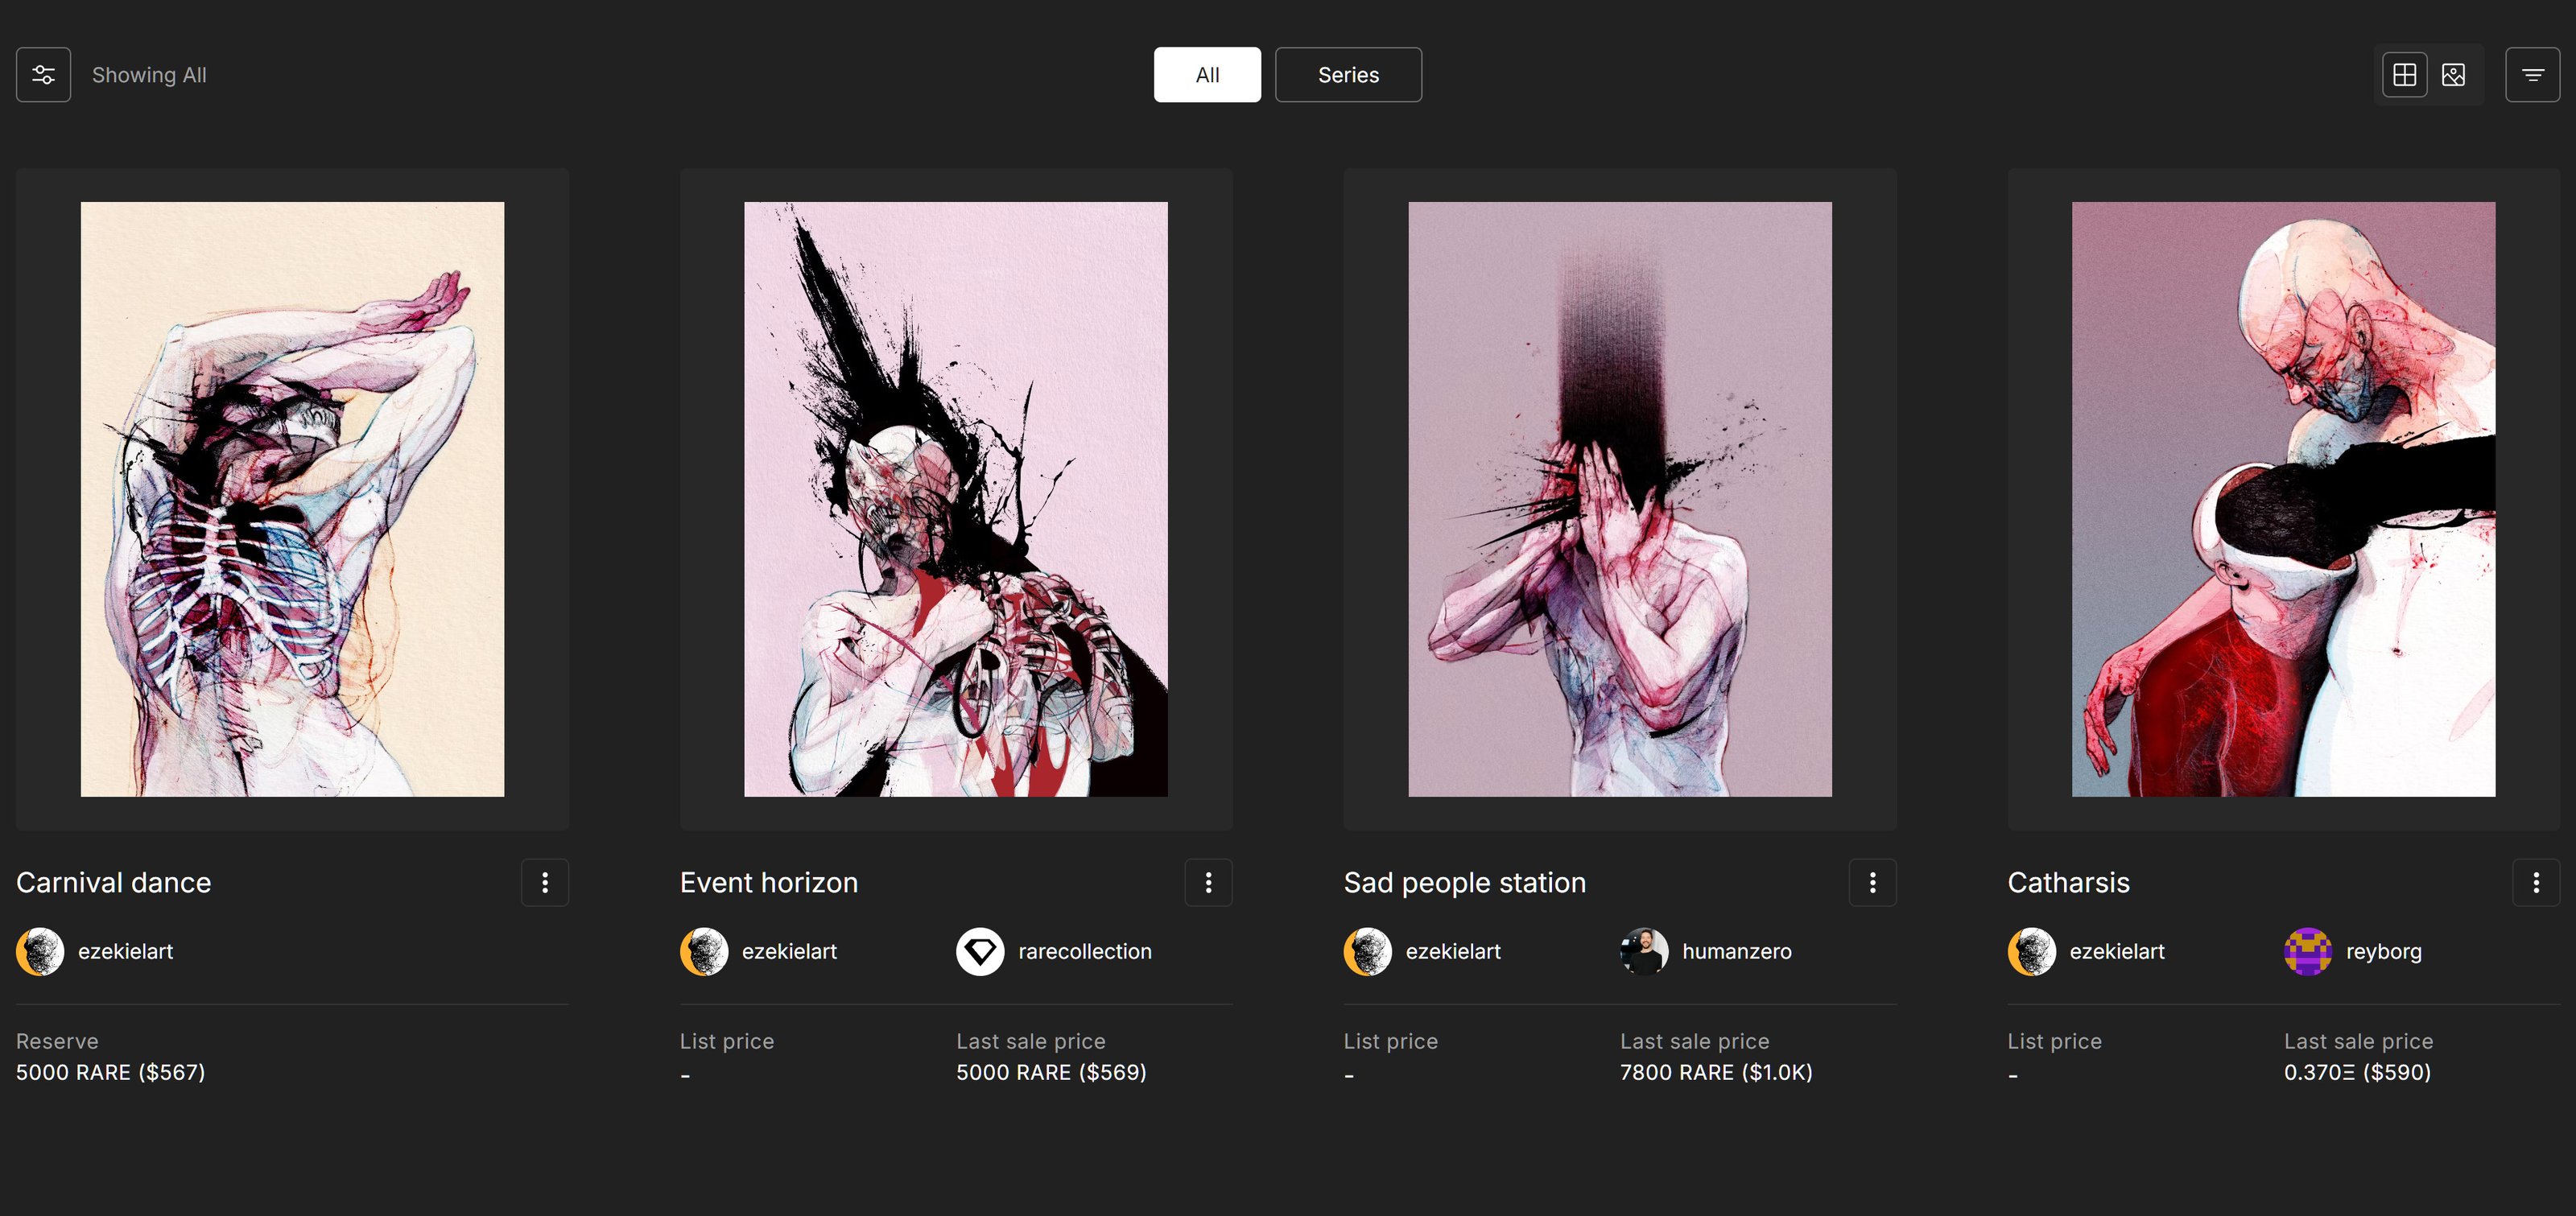Click rarecollection diamond avatar icon
The image size is (2576, 1216).
[980, 951]
